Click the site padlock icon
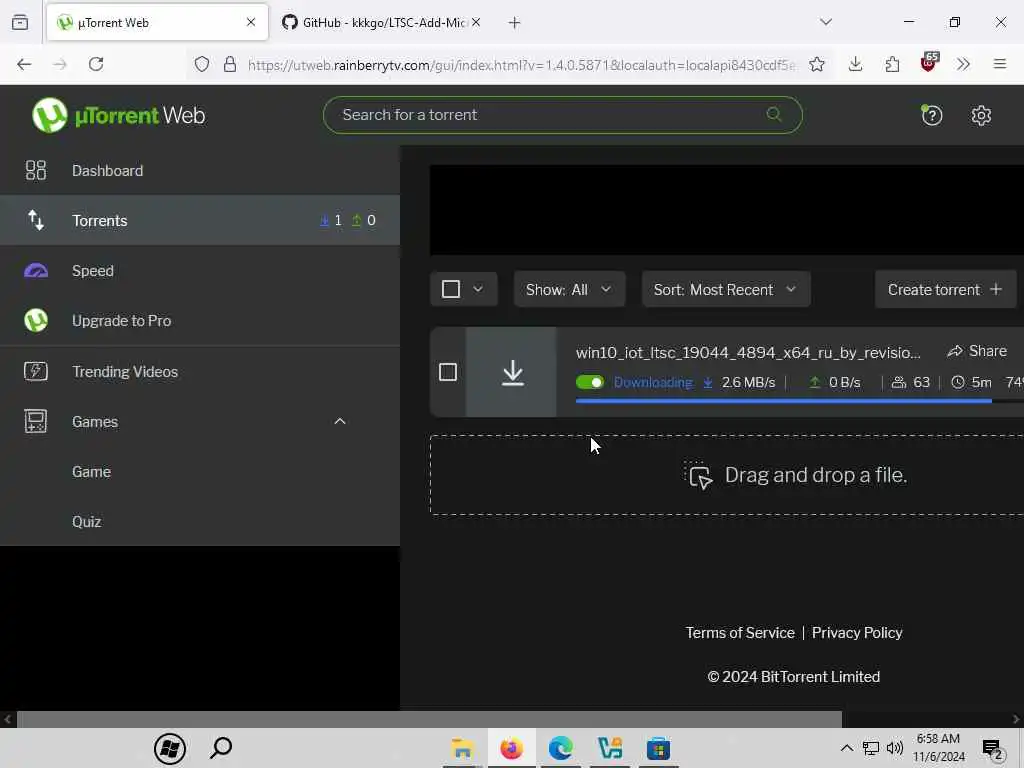The width and height of the screenshot is (1024, 768). click(230, 64)
